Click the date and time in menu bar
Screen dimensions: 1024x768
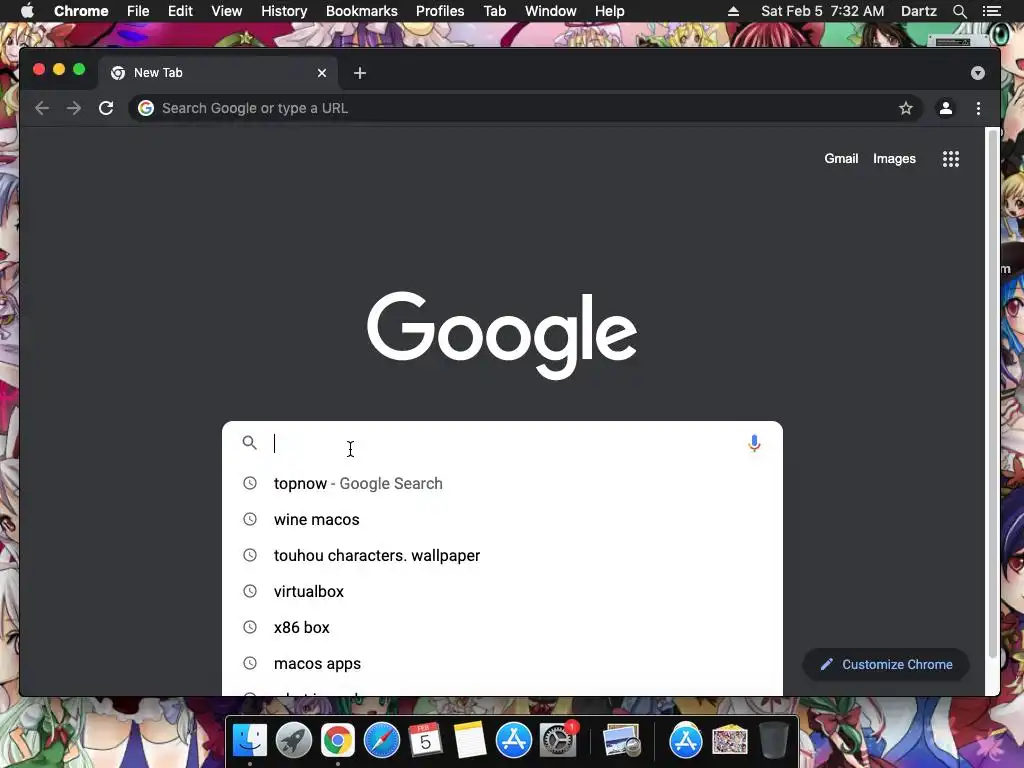pyautogui.click(x=823, y=11)
